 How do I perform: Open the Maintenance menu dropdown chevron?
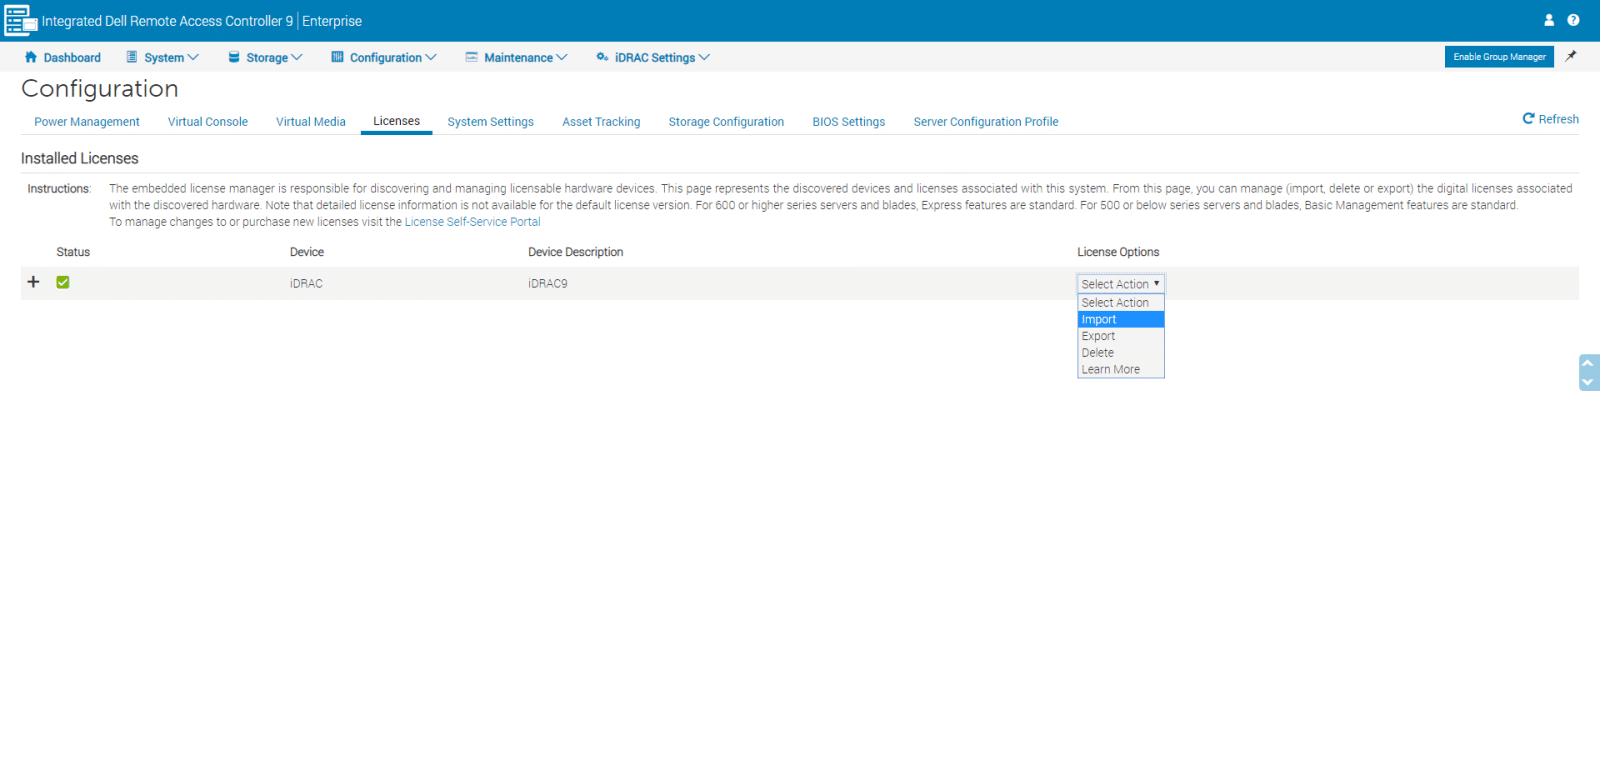[x=561, y=57]
